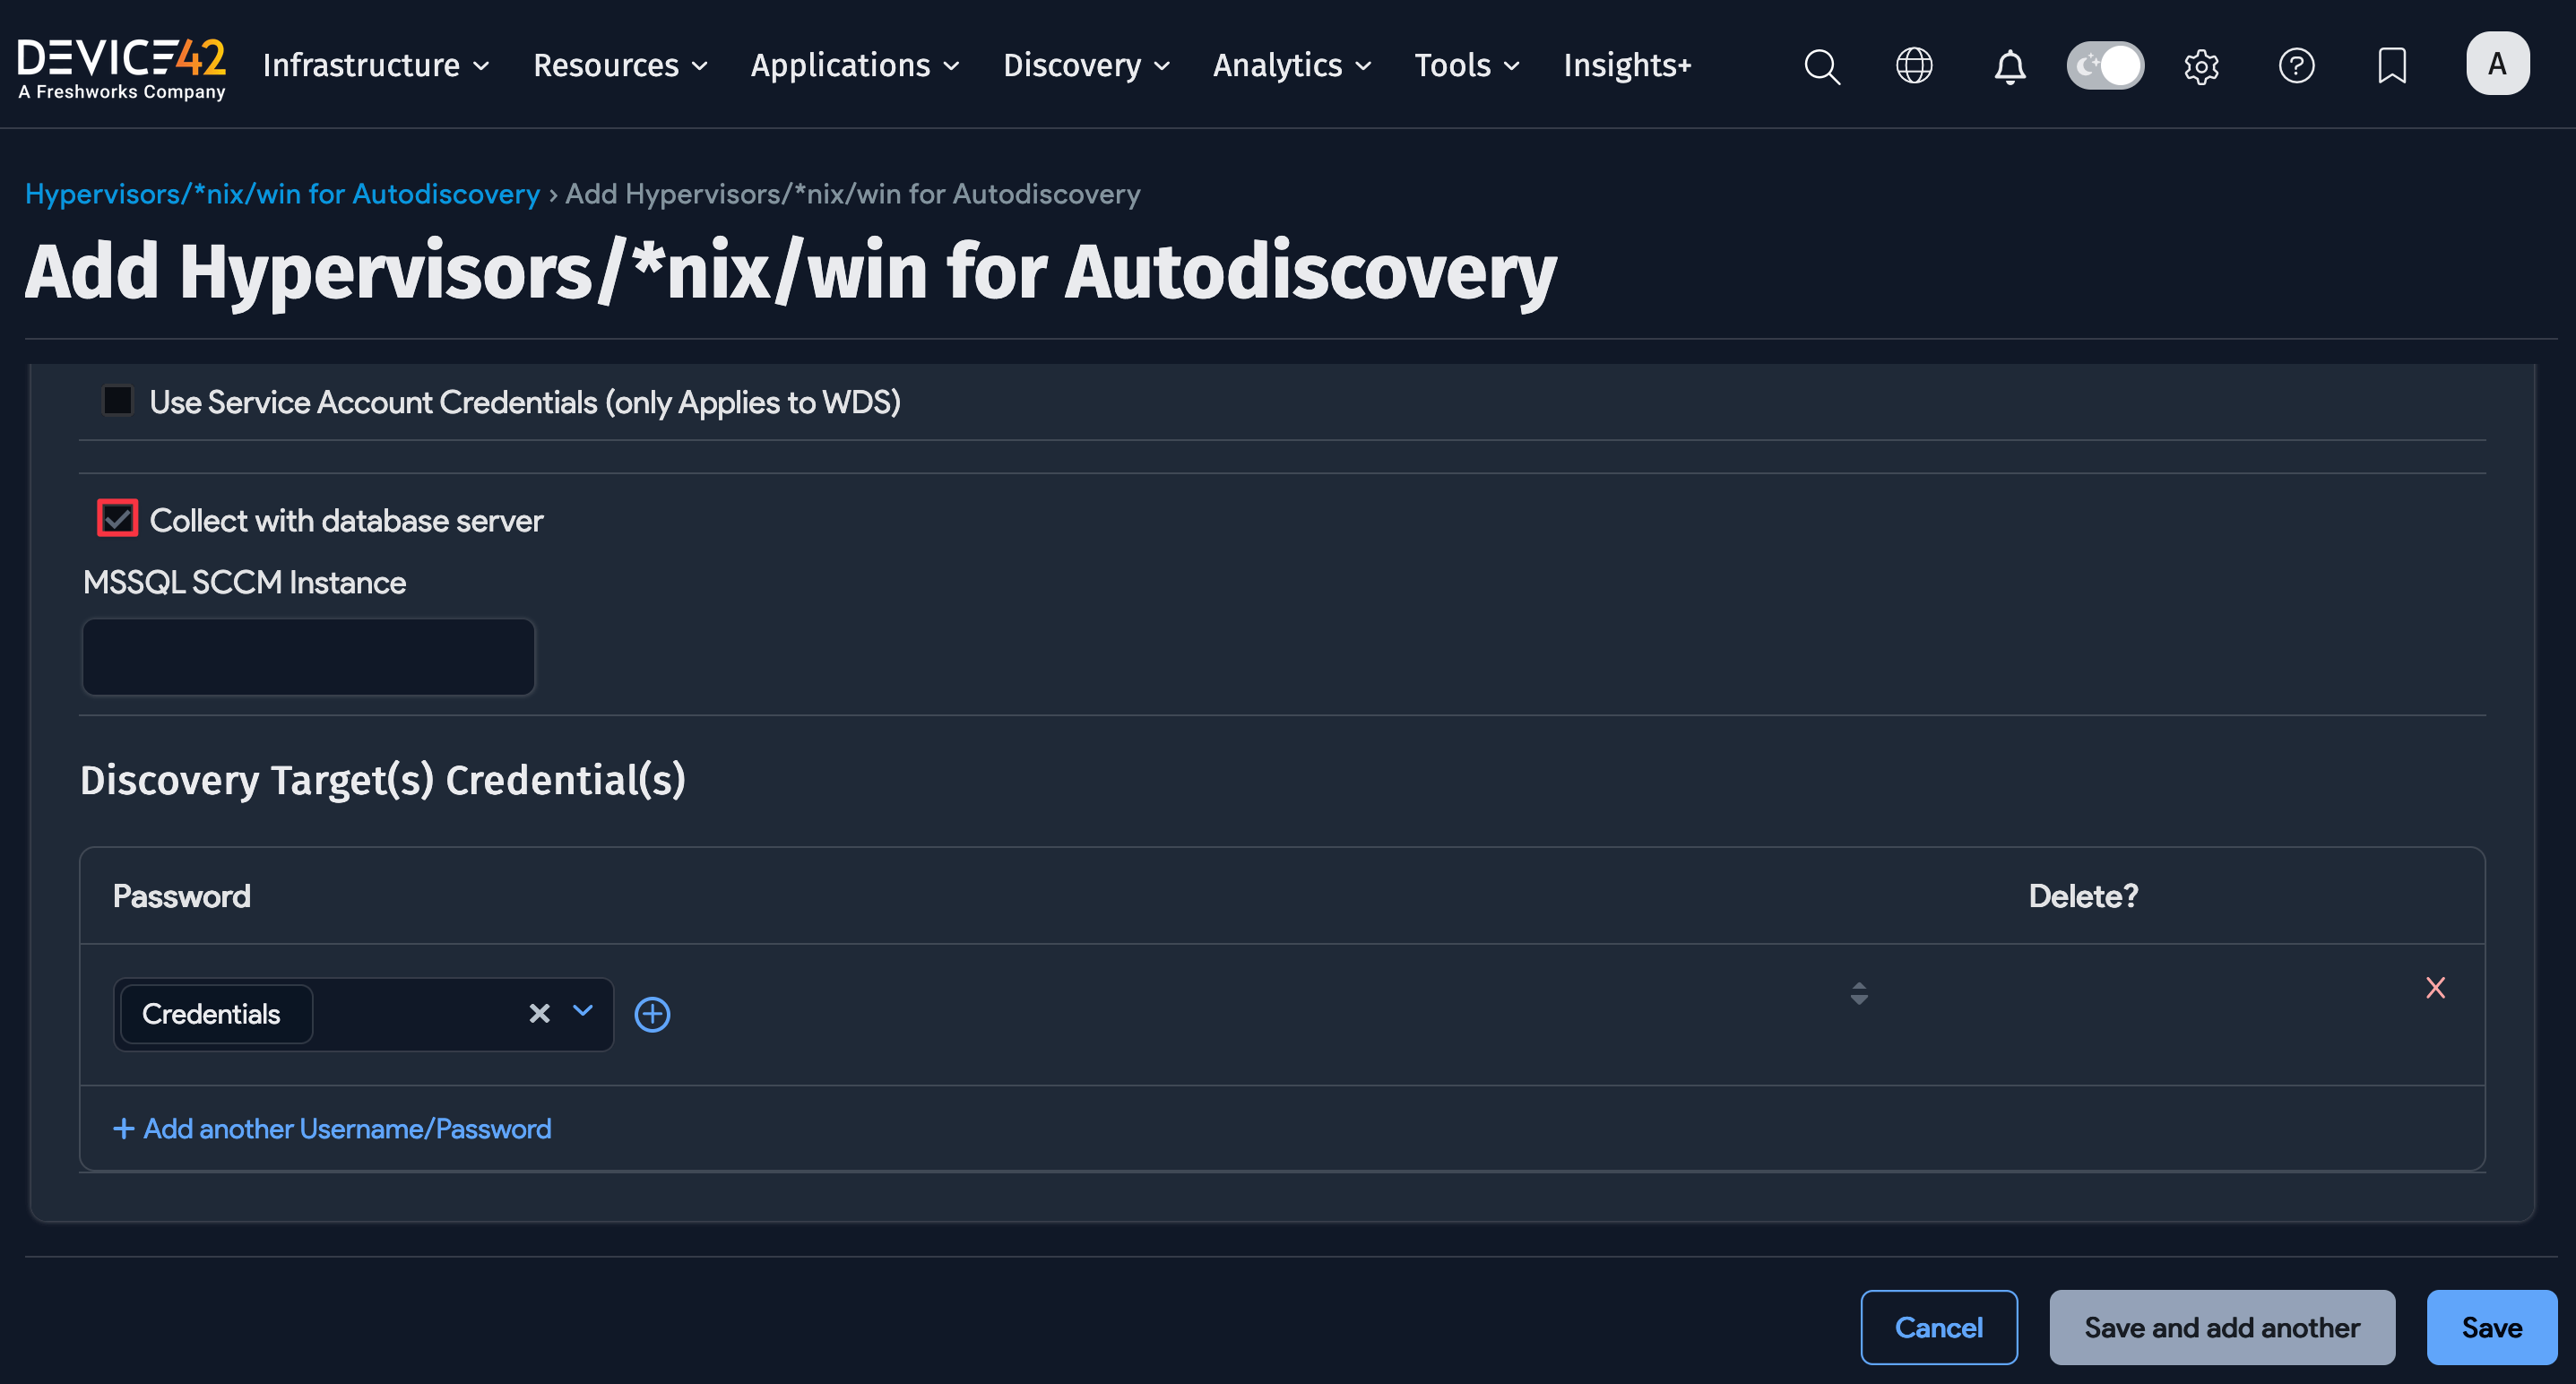Click the MSSQL SCCM Instance field
The height and width of the screenshot is (1384, 2576).
[x=308, y=657]
